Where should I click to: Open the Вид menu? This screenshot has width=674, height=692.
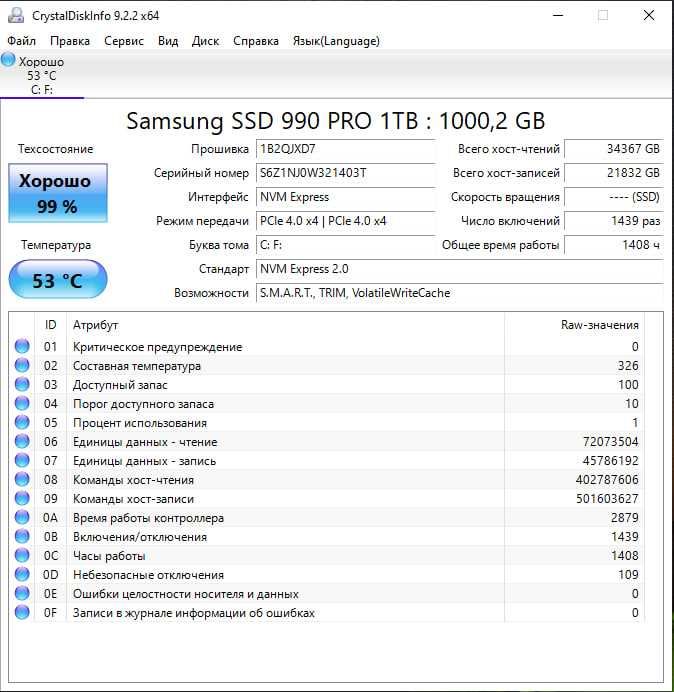point(168,41)
